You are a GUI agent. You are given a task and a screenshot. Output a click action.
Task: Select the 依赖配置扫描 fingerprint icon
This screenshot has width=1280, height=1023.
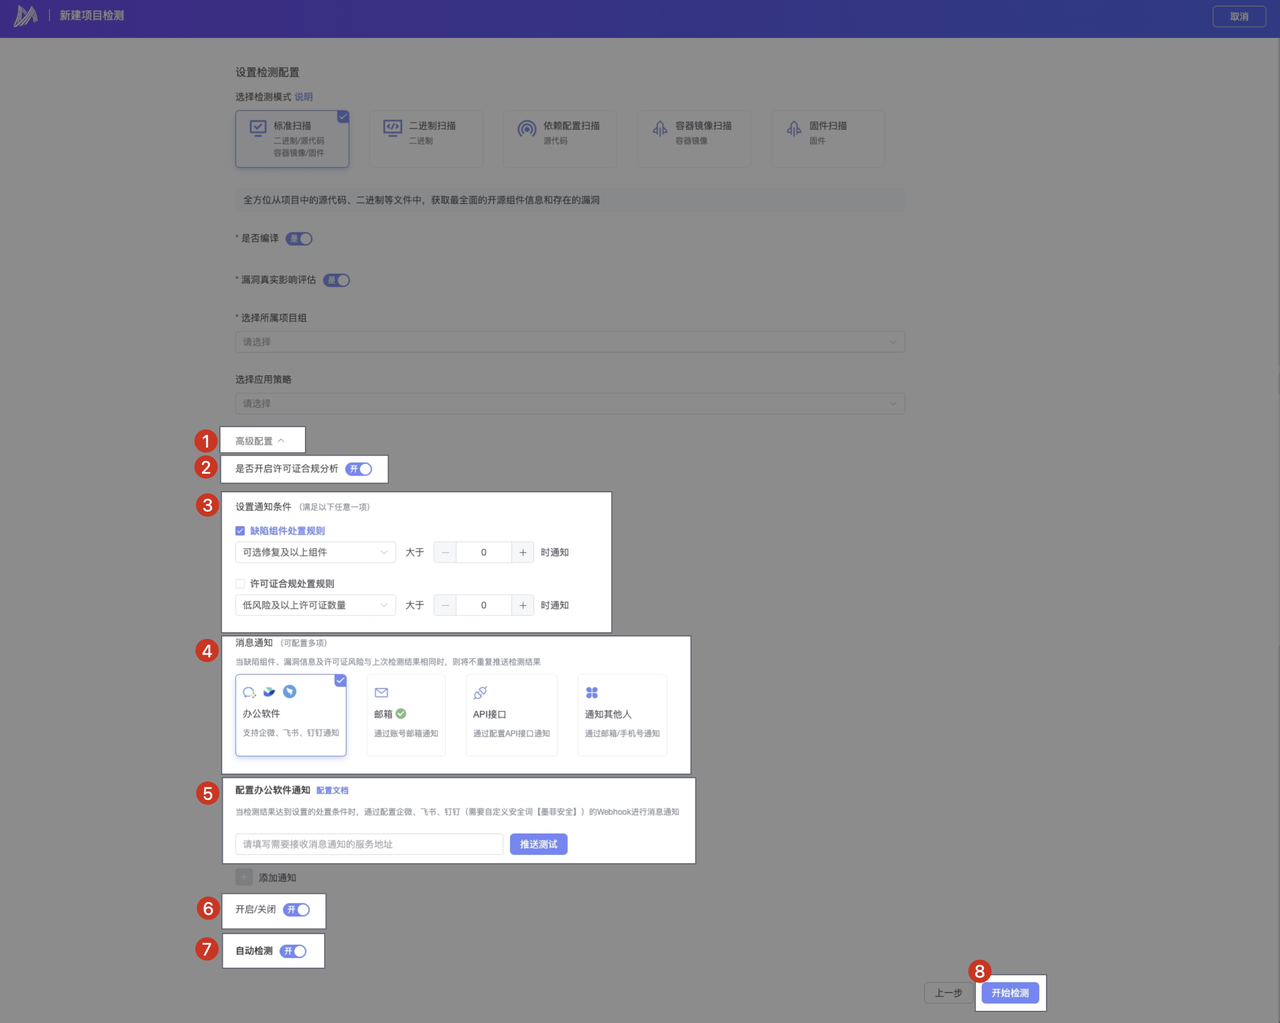pos(526,129)
